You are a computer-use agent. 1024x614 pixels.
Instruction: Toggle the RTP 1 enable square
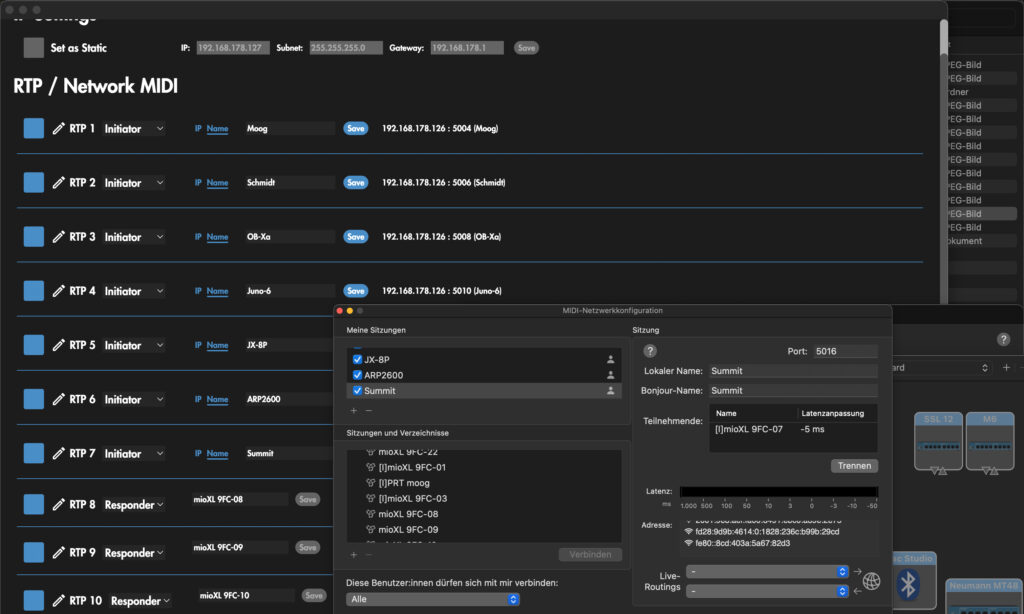pyautogui.click(x=34, y=129)
